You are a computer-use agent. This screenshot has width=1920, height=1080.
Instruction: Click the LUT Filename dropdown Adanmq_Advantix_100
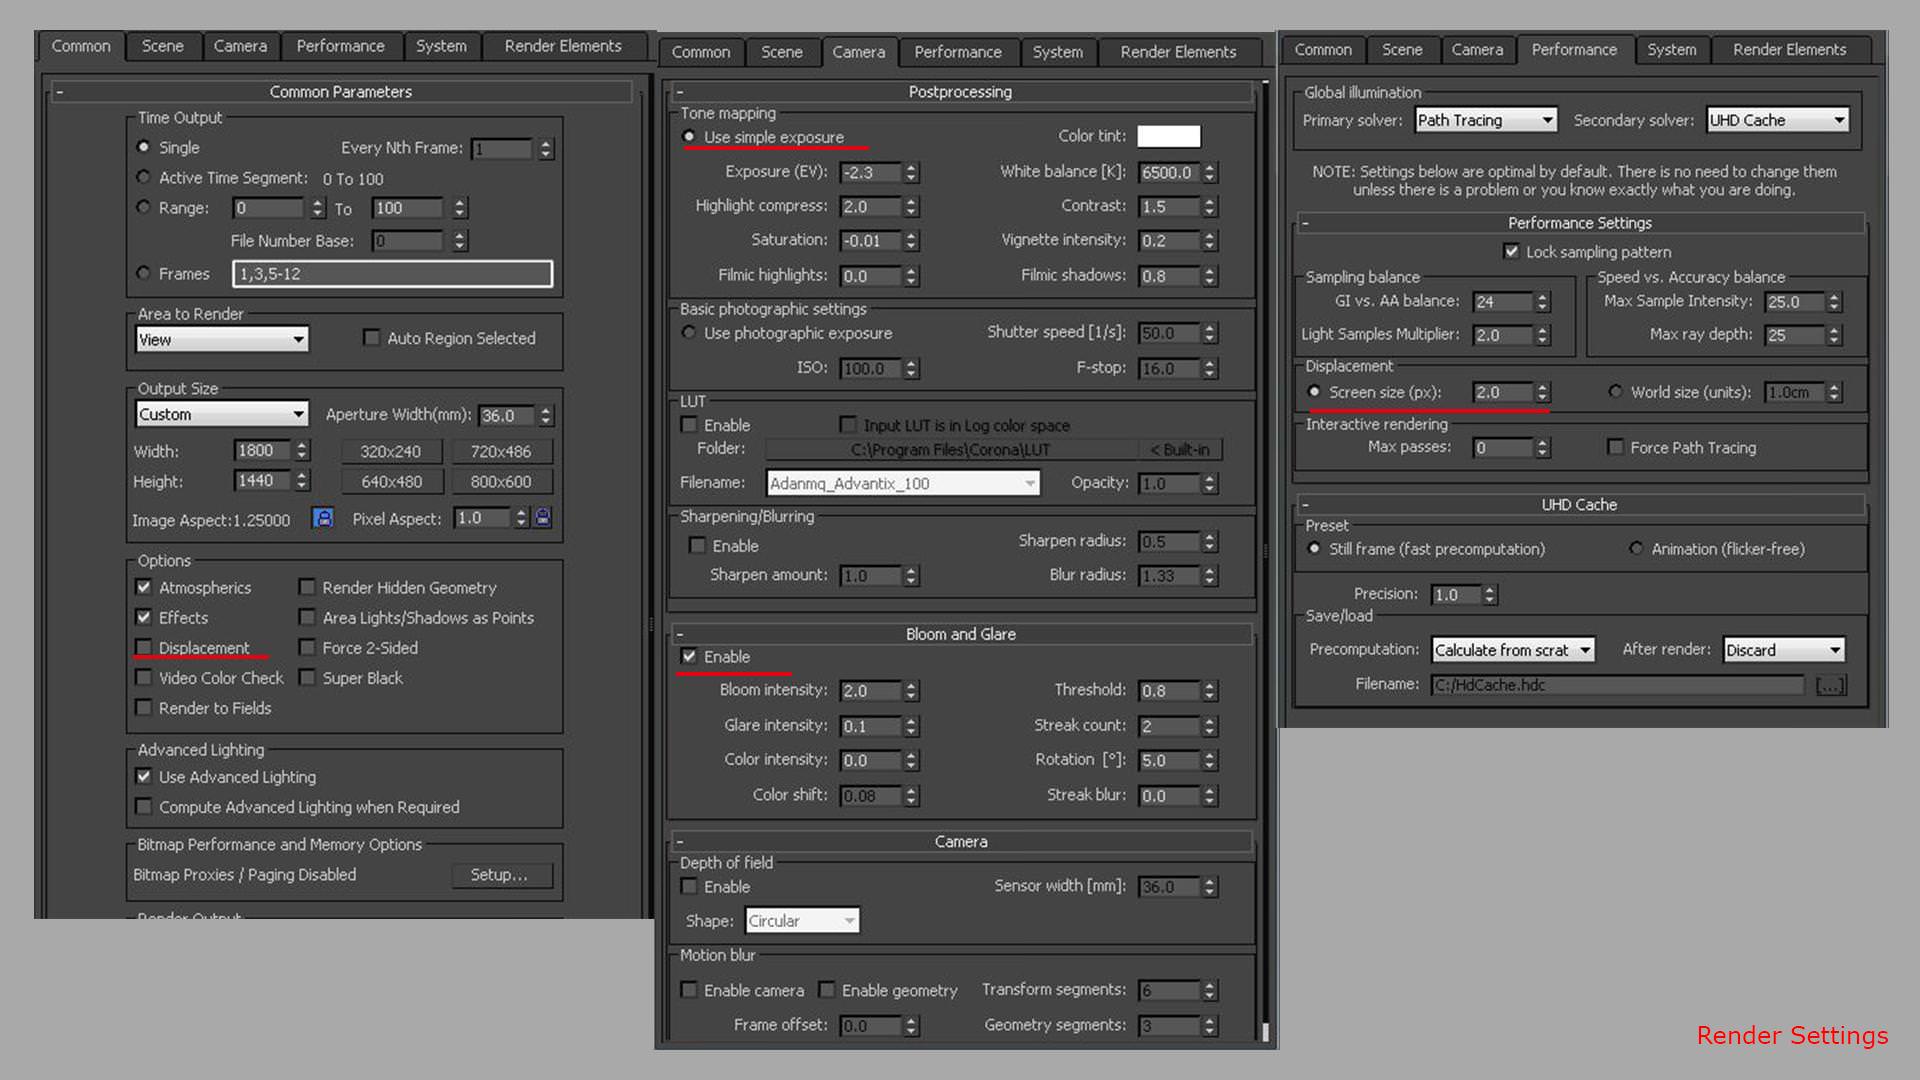pos(901,481)
